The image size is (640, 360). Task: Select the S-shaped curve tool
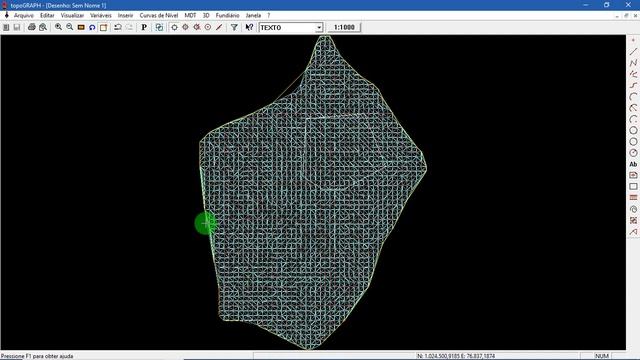[633, 85]
